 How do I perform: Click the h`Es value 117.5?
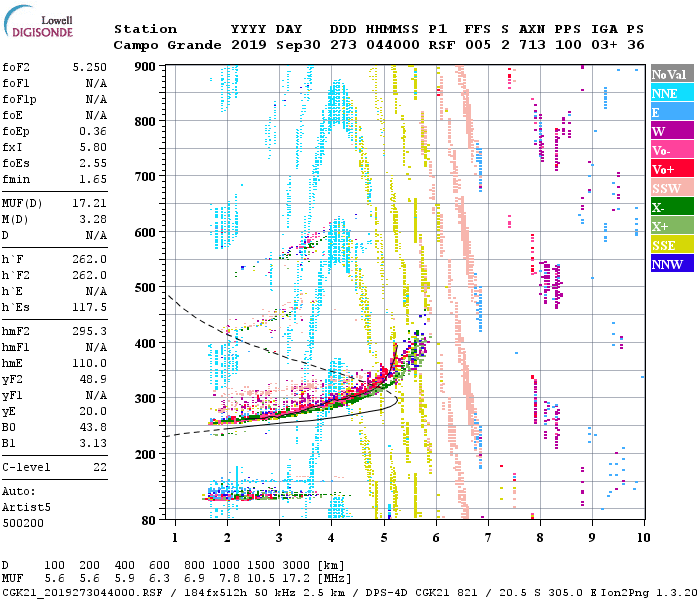pos(90,307)
